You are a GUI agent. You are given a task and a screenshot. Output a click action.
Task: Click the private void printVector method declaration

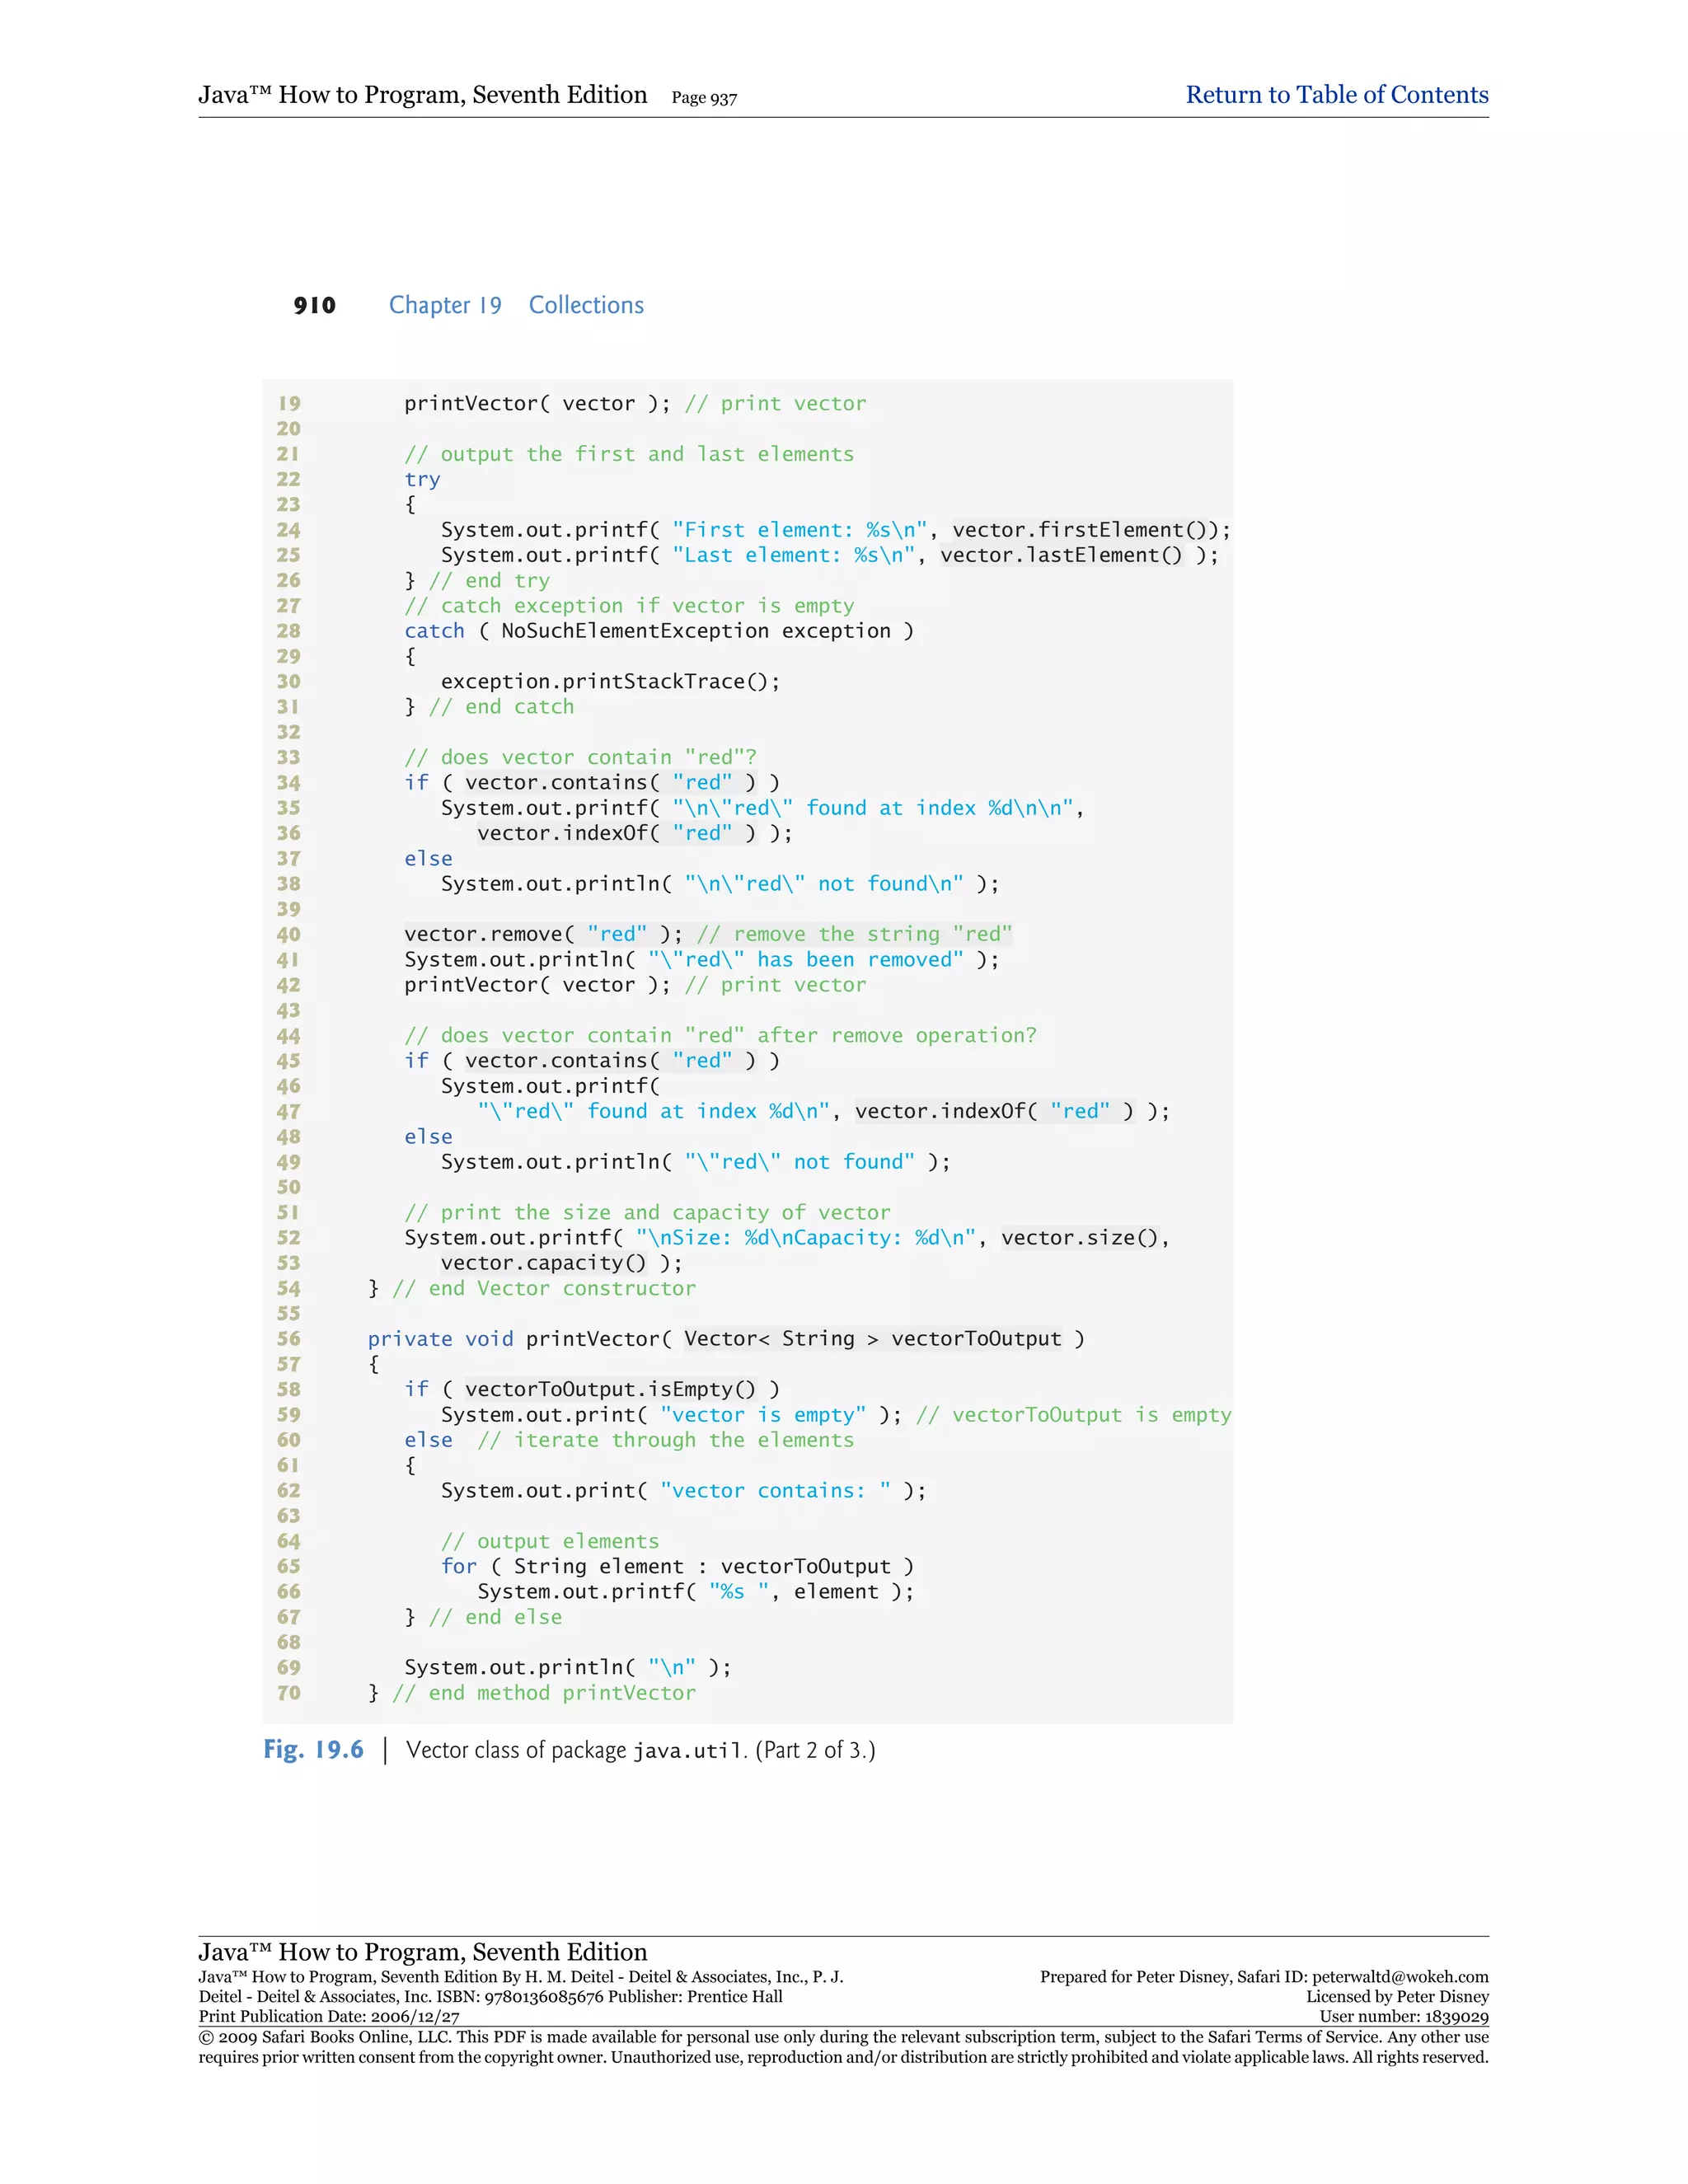(x=725, y=1339)
